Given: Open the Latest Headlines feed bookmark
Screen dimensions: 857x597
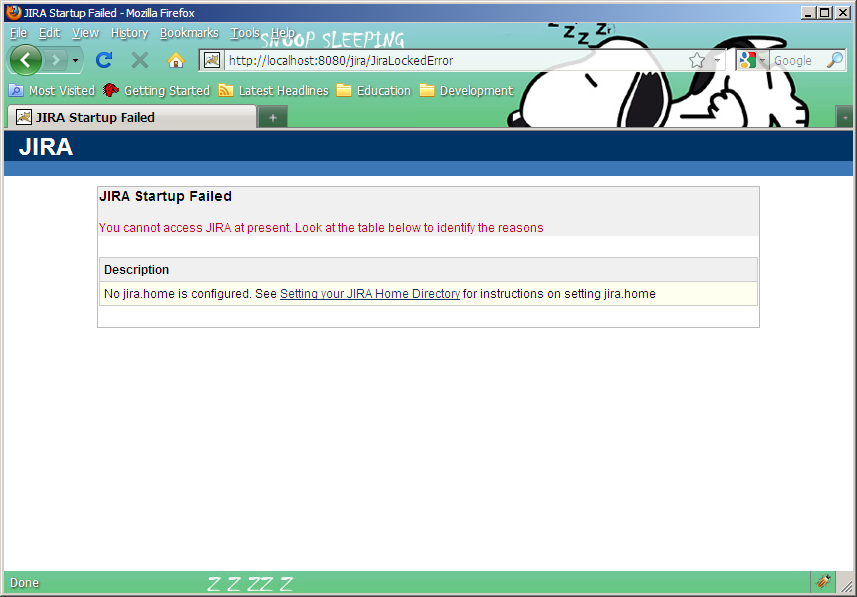Looking at the screenshot, I should (273, 90).
